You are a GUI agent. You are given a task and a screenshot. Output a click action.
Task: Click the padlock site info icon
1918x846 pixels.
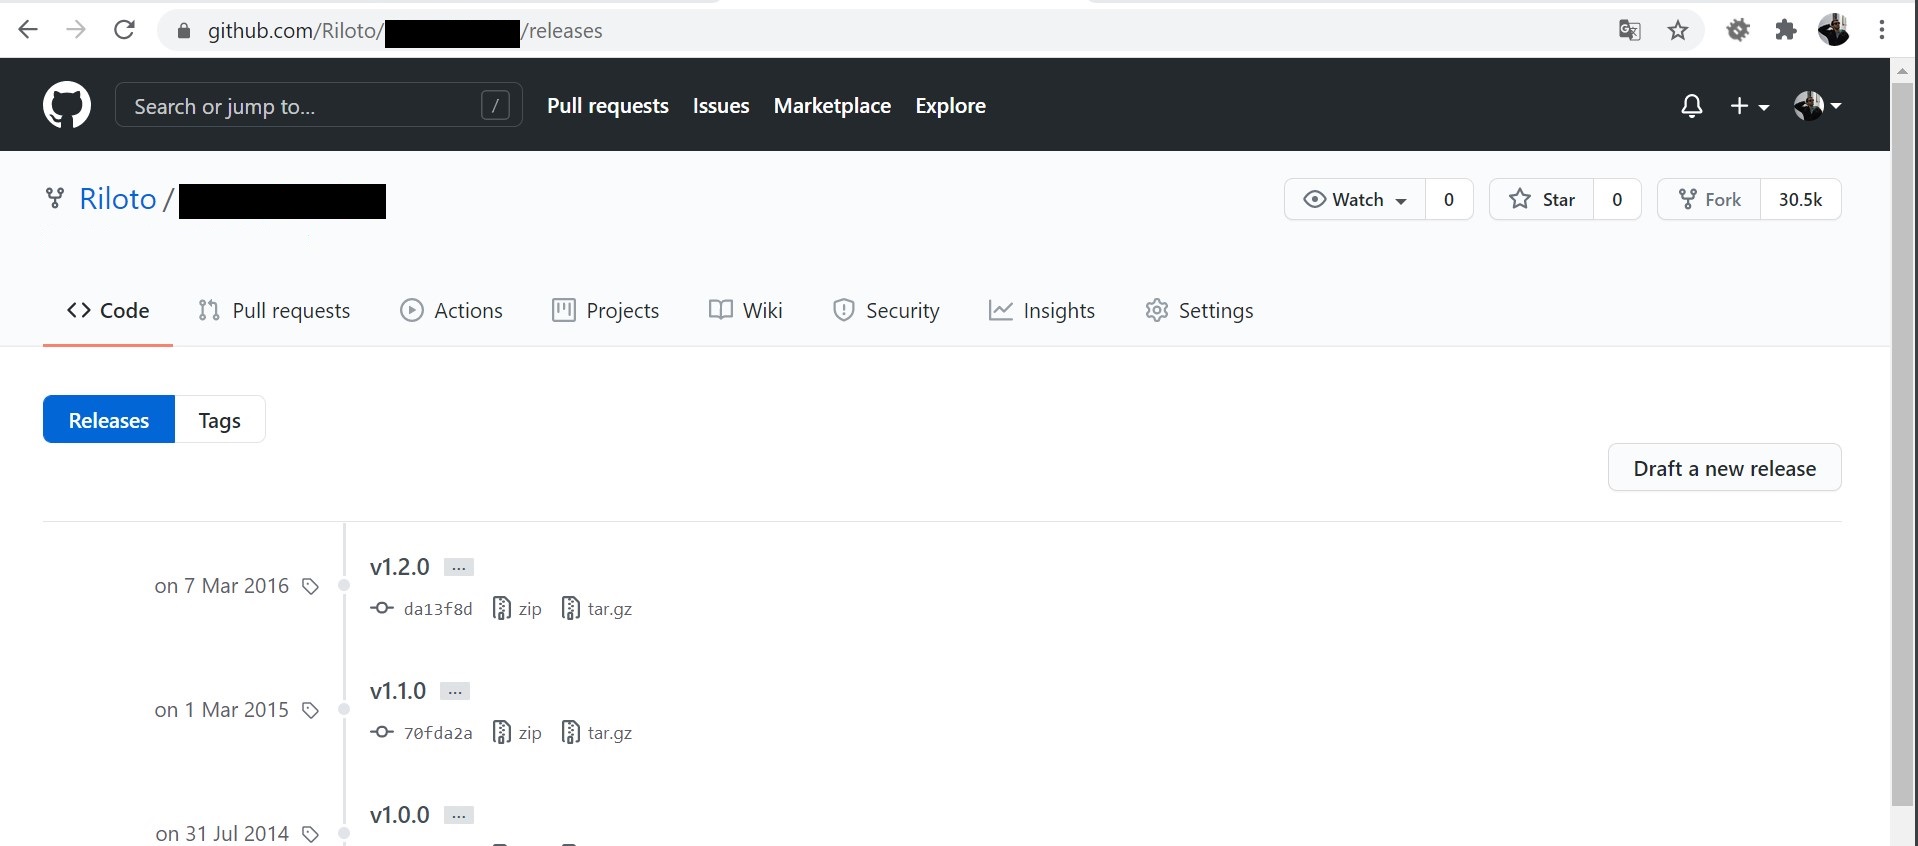point(183,31)
